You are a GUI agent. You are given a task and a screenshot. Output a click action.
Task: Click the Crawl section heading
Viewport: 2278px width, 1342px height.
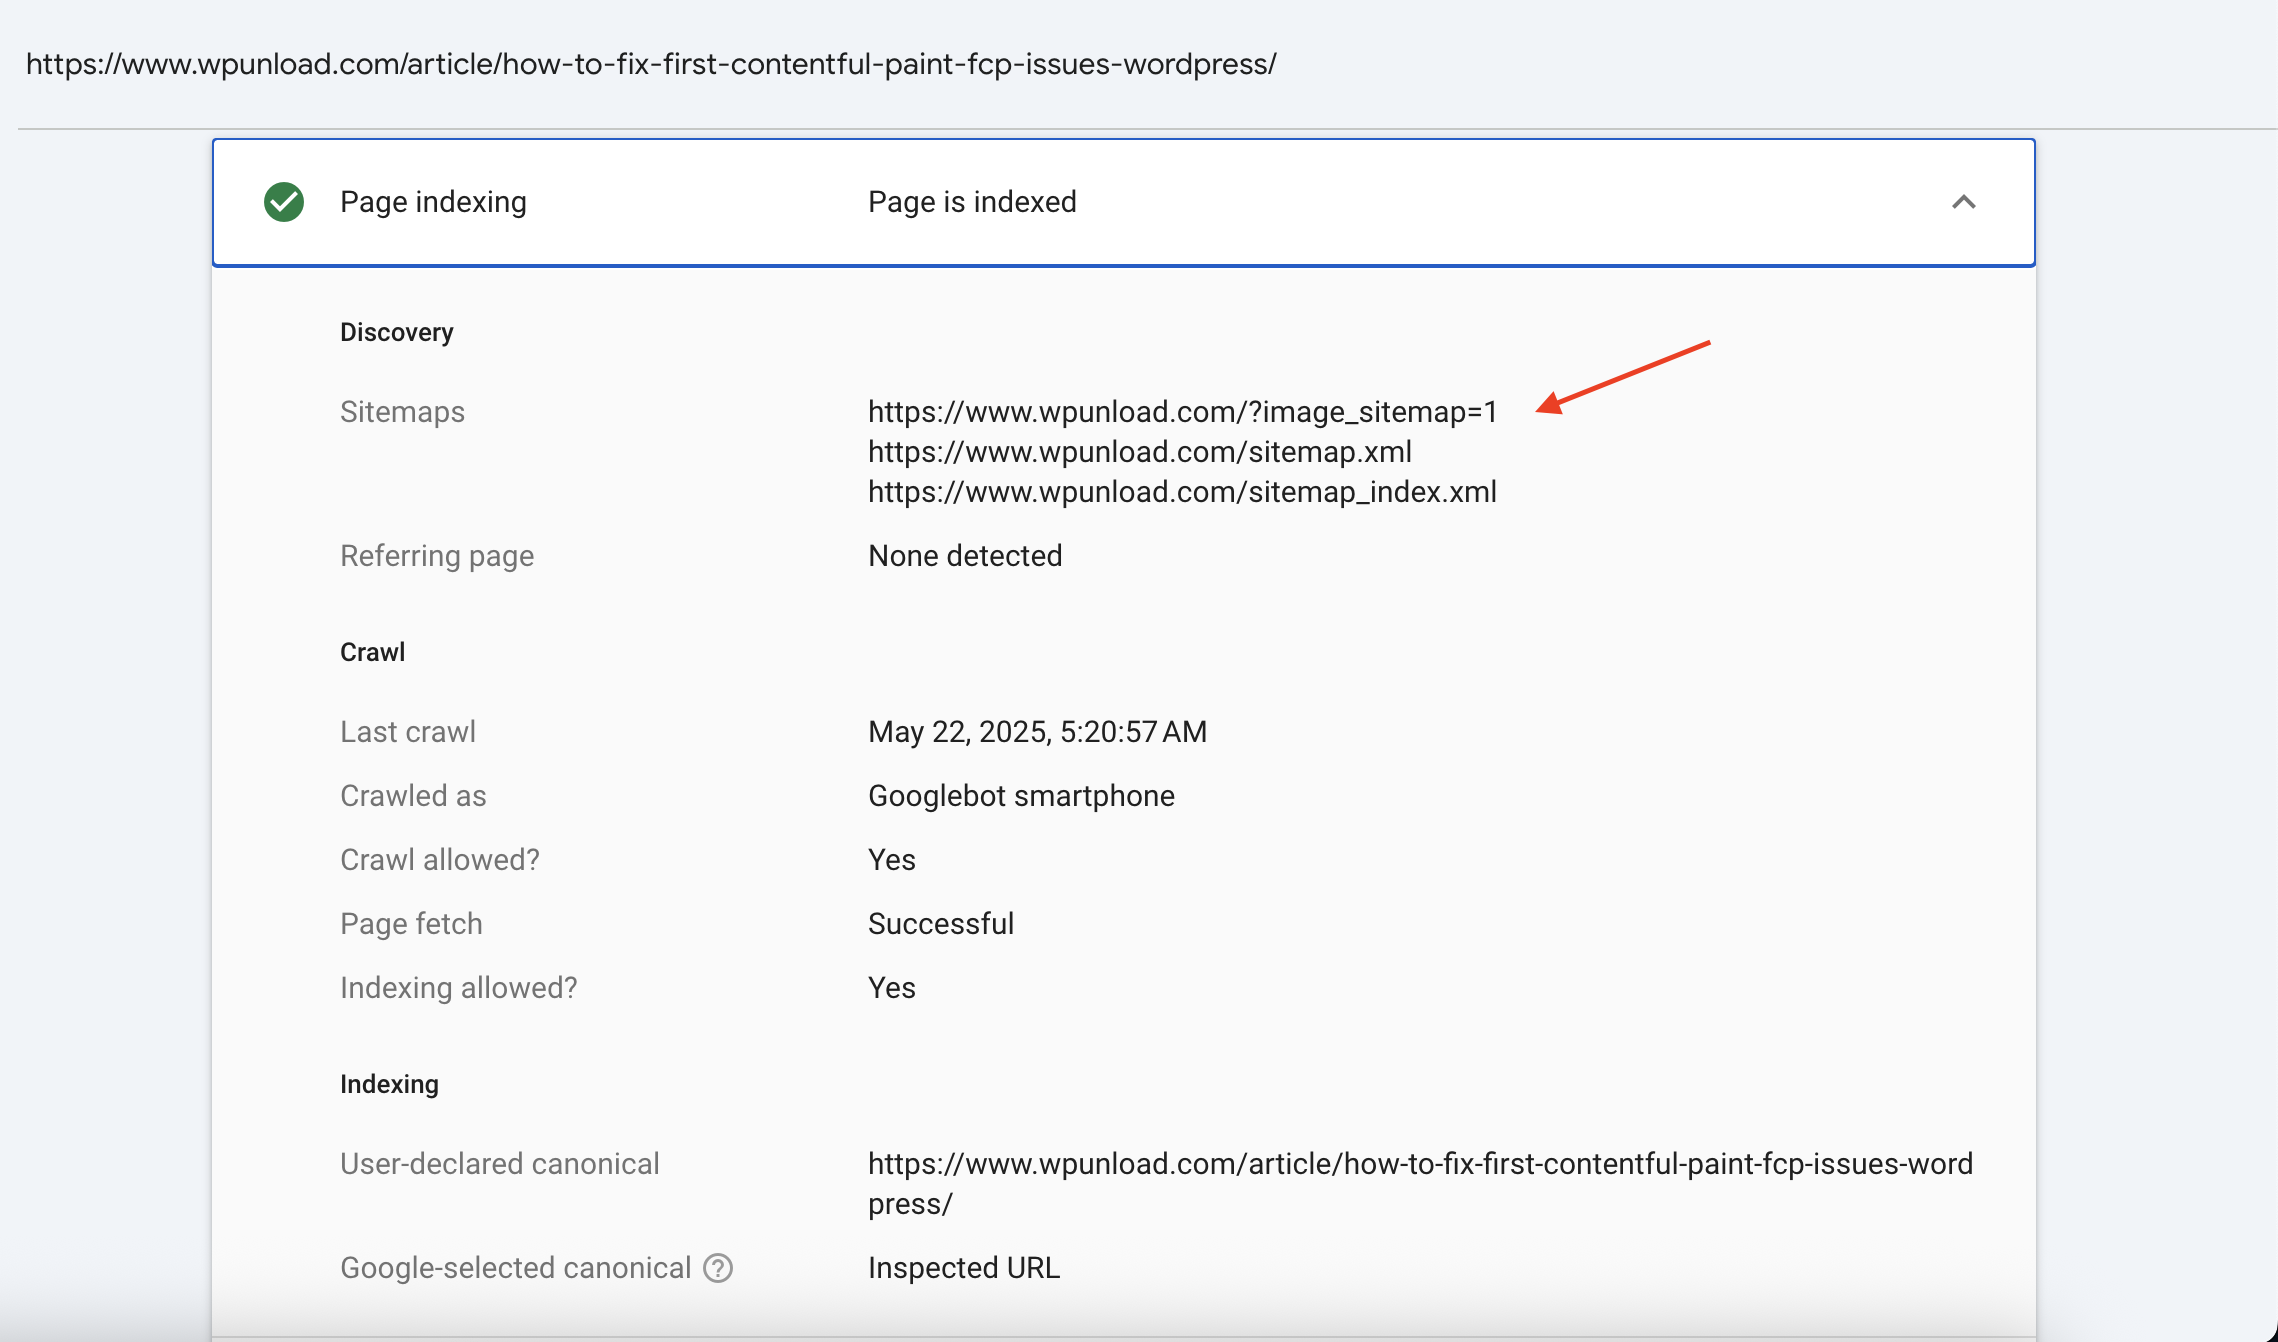[372, 652]
